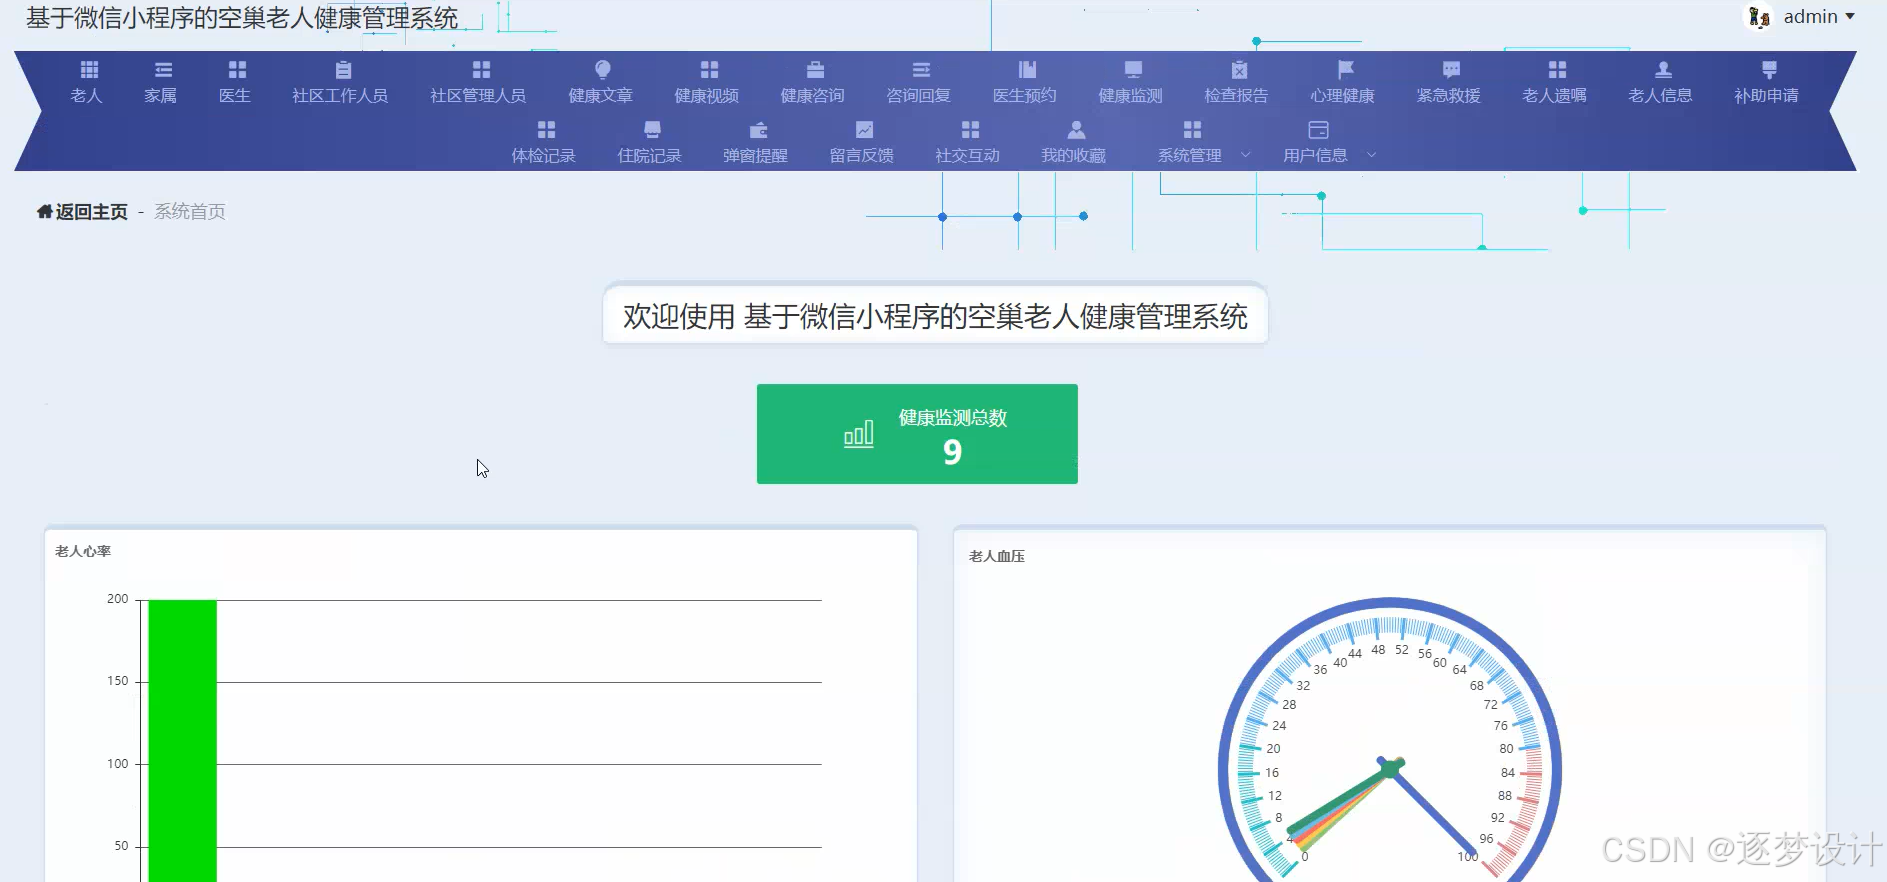This screenshot has height=882, width=1887.
Task: Click the 补助申请 icon
Action: [1769, 69]
